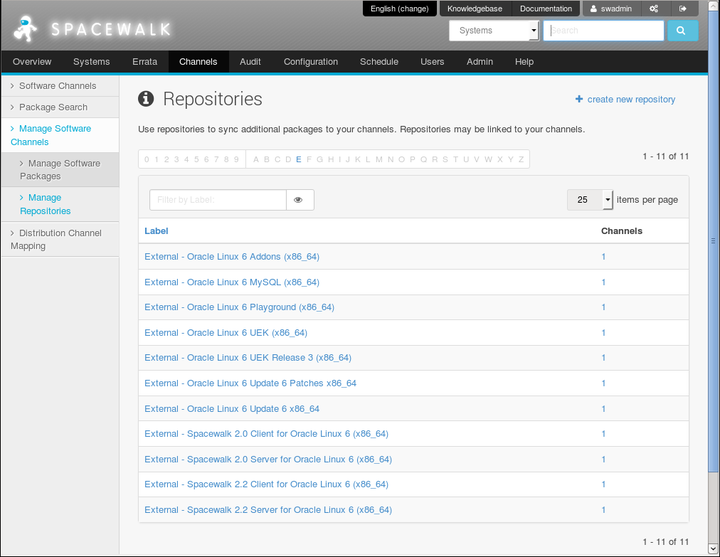This screenshot has width=720, height=557.
Task: Sort by the Label column header
Action: click(x=157, y=231)
